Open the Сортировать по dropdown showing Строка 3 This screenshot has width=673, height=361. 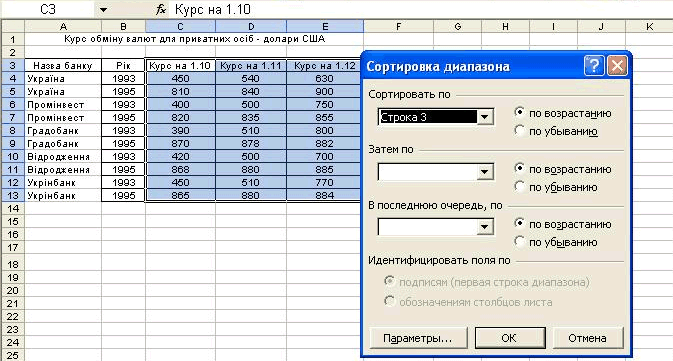pos(485,117)
